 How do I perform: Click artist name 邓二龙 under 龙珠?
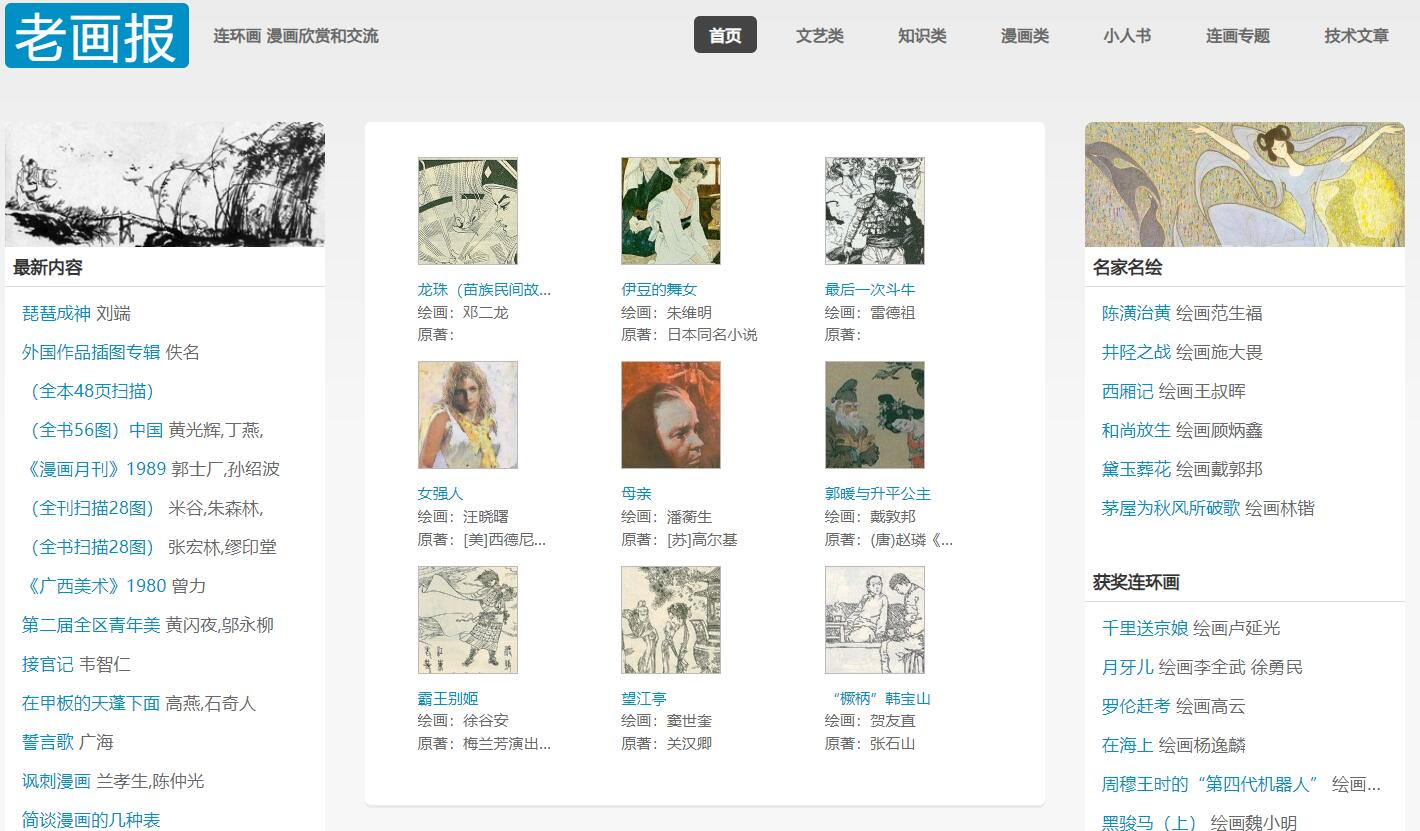pyautogui.click(x=486, y=312)
